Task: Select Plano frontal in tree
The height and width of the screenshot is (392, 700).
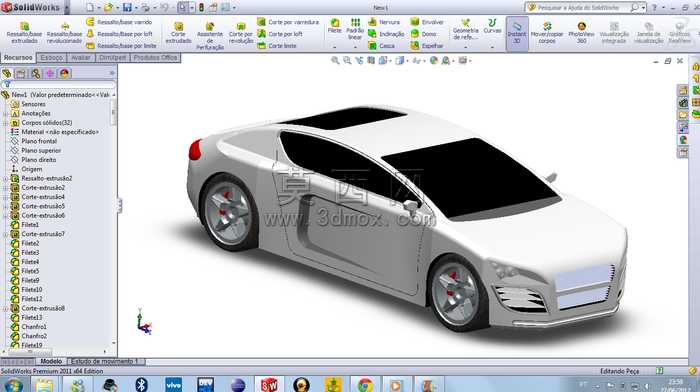Action: [39, 141]
